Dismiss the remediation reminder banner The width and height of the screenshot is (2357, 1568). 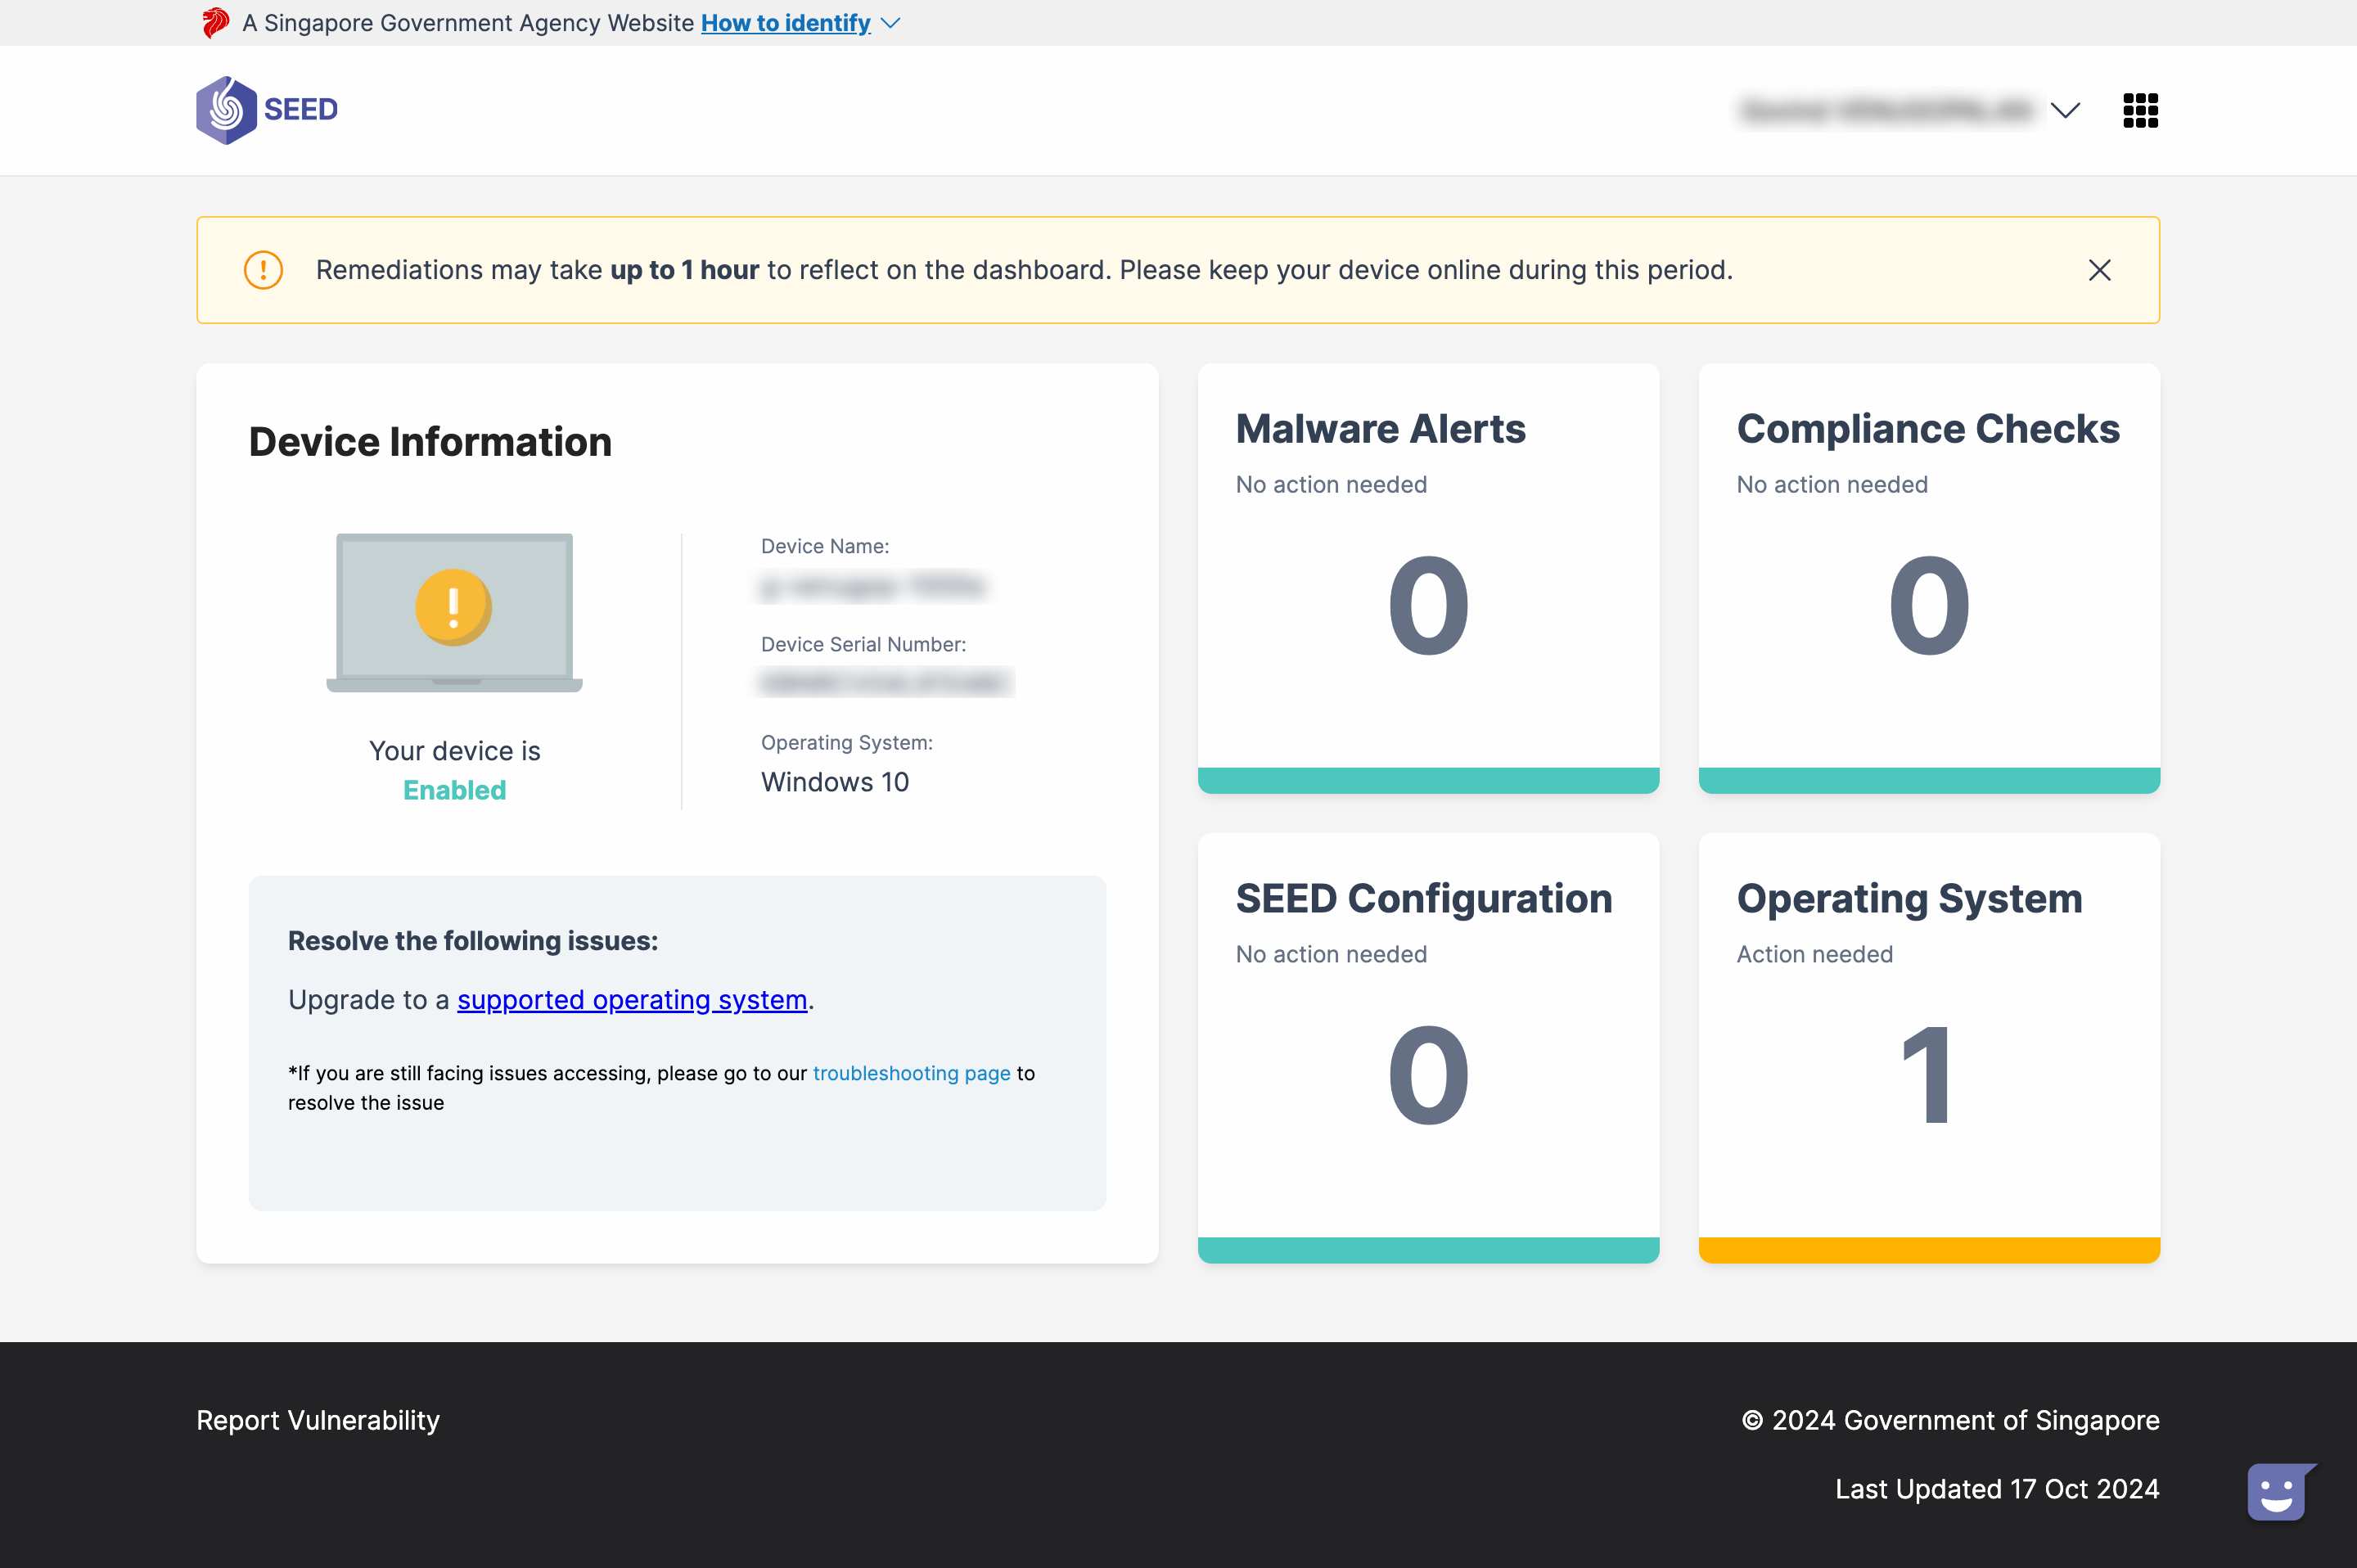point(2098,269)
